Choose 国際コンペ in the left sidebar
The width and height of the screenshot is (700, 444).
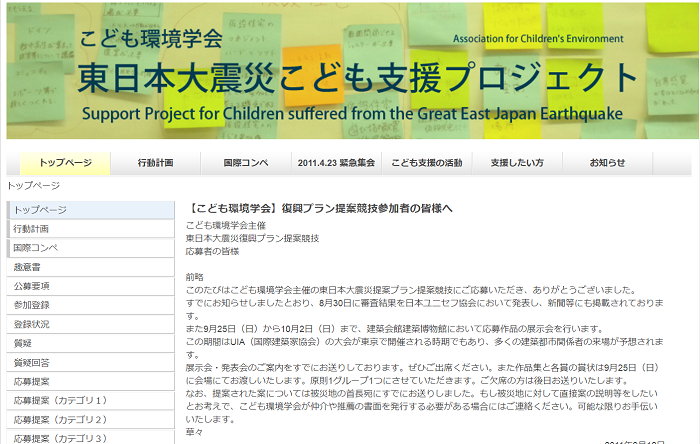click(x=36, y=248)
